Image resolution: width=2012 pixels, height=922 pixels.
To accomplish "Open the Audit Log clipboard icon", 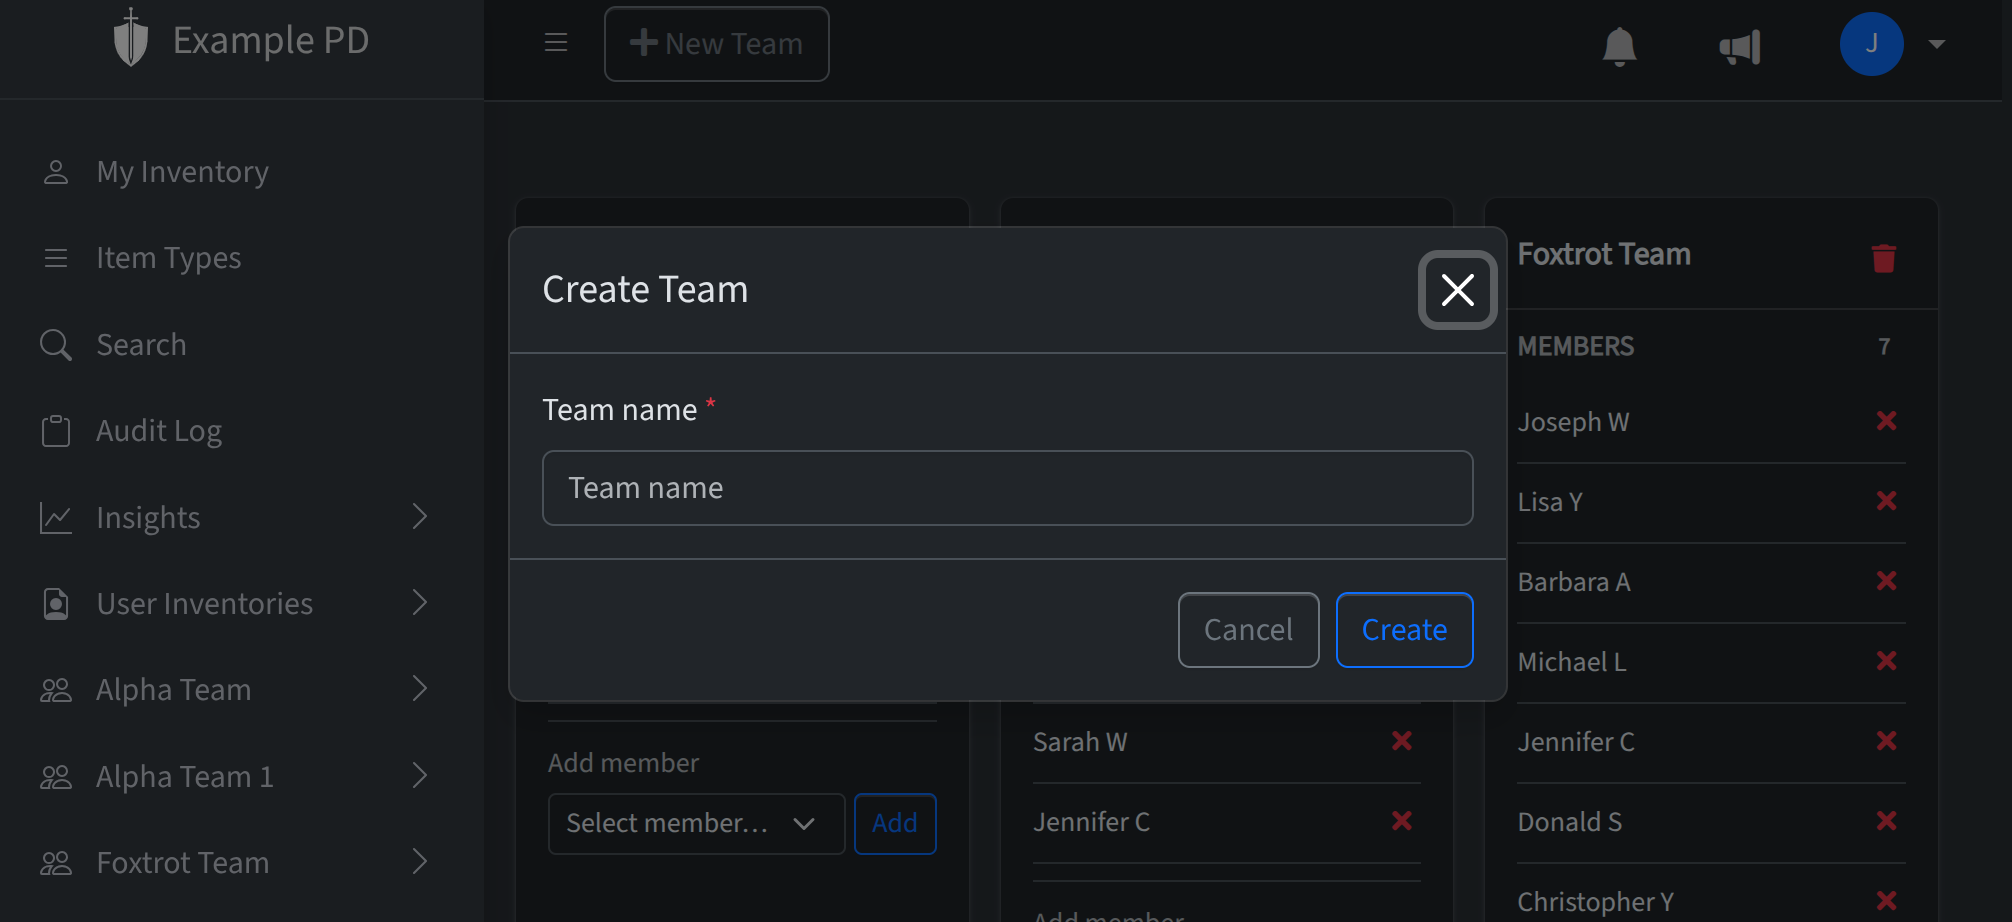I will pos(56,430).
